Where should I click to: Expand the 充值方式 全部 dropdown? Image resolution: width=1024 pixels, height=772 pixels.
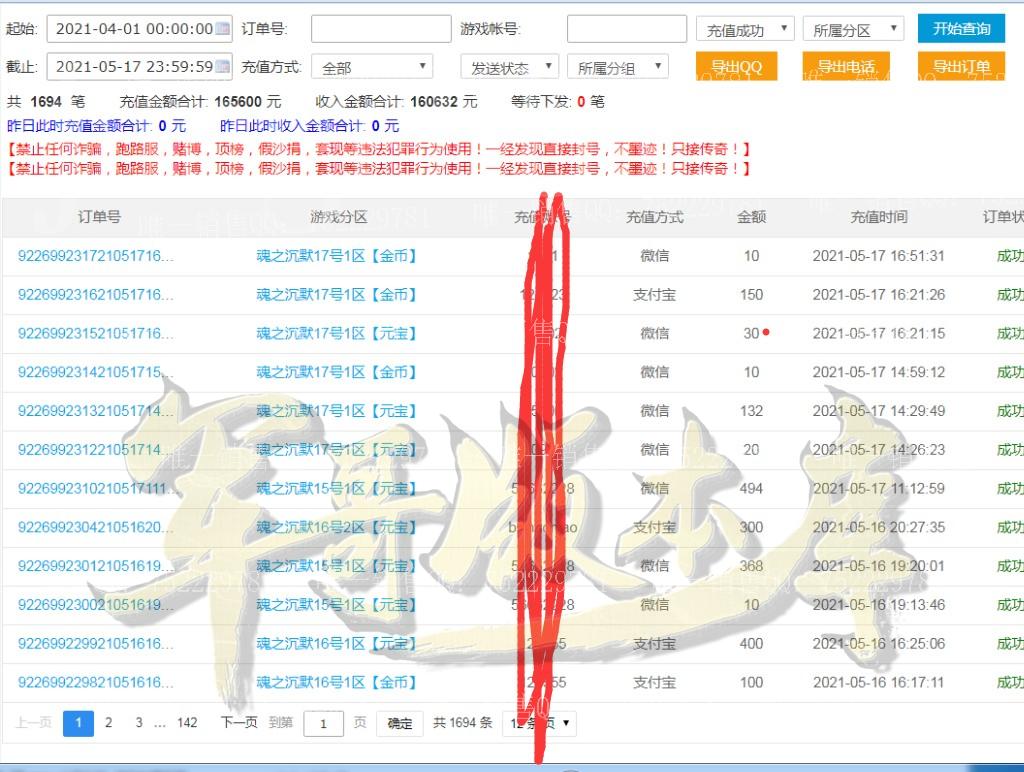(371, 67)
